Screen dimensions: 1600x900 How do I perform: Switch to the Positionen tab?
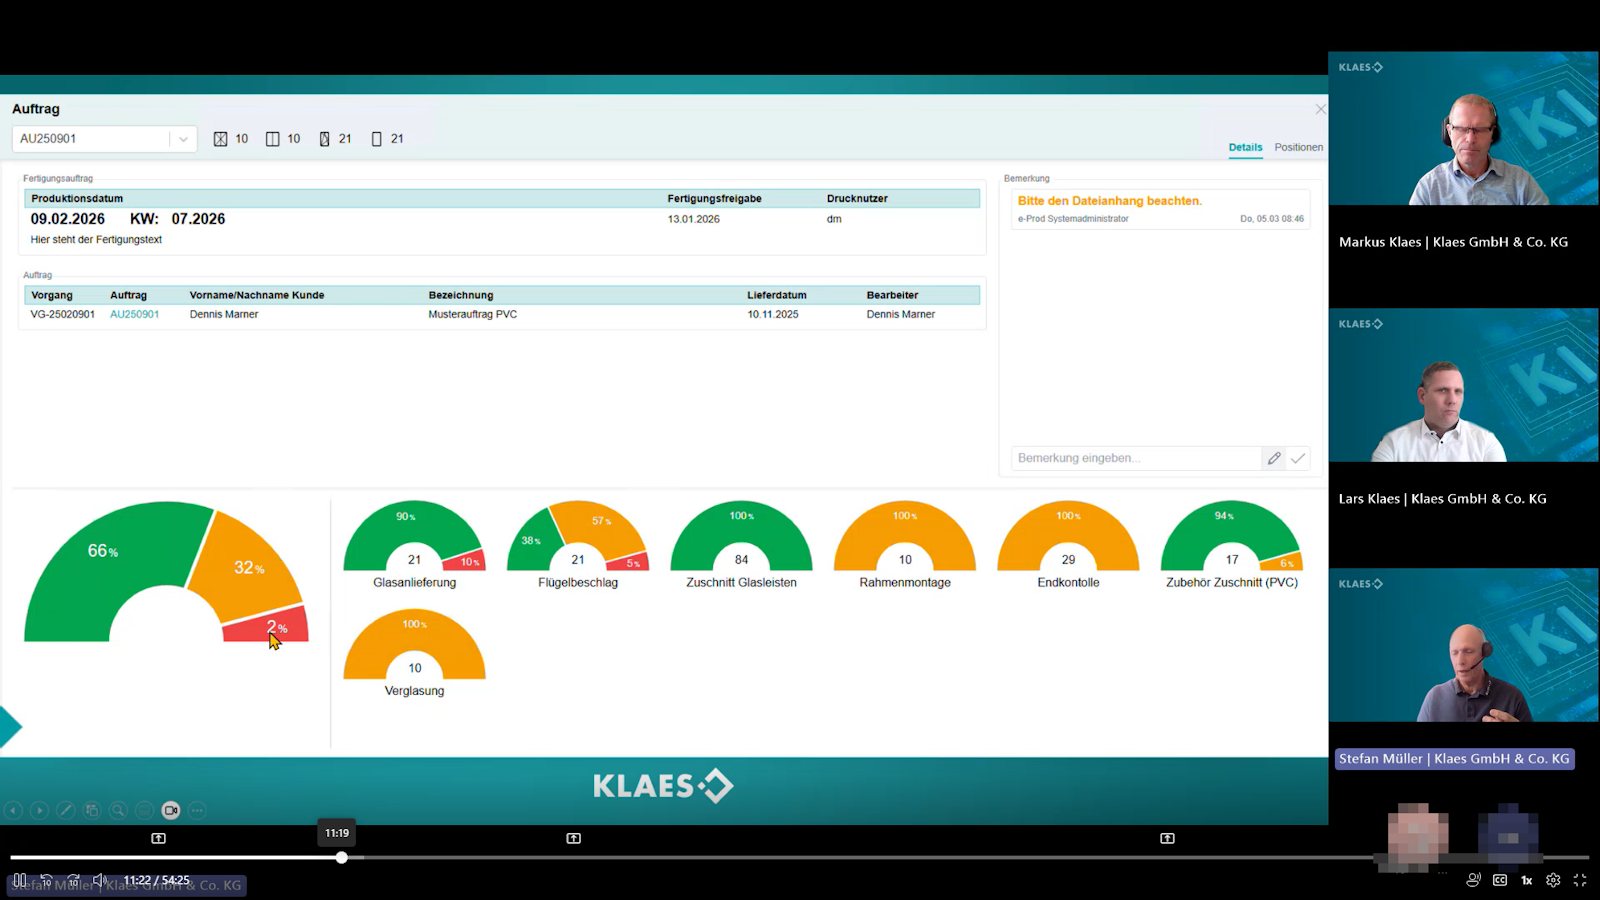coord(1298,147)
